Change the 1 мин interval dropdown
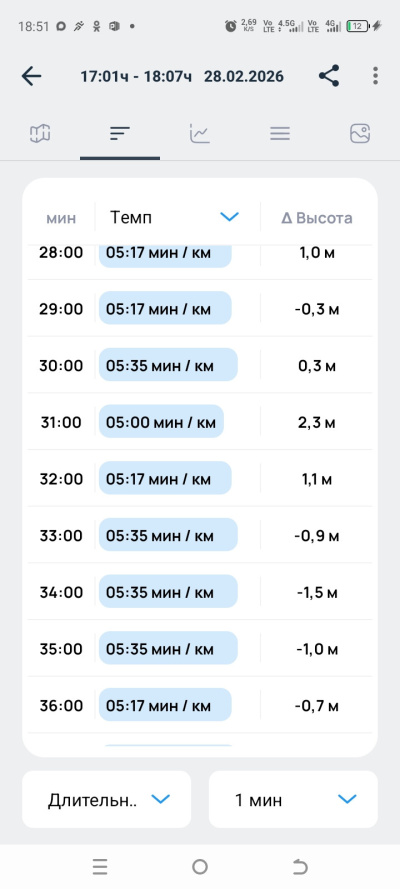Viewport: 400px width, 889px height. pos(293,799)
